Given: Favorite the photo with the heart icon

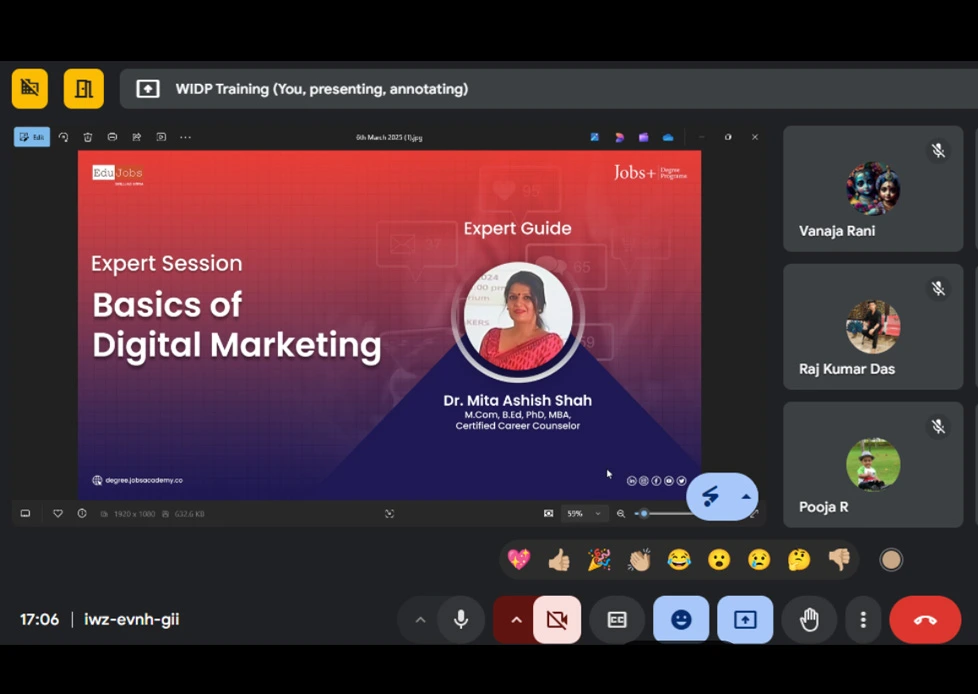Looking at the screenshot, I should pos(57,514).
